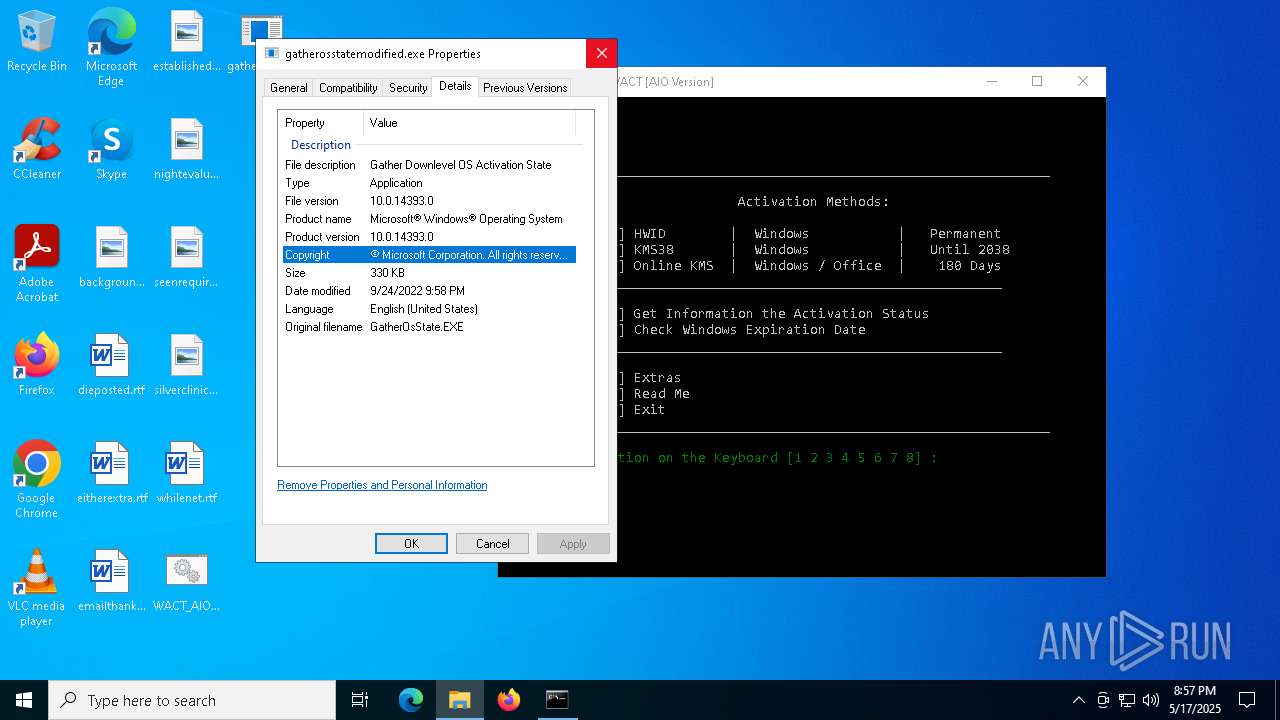Select the Type Application row
1280x720 pixels.
point(429,183)
